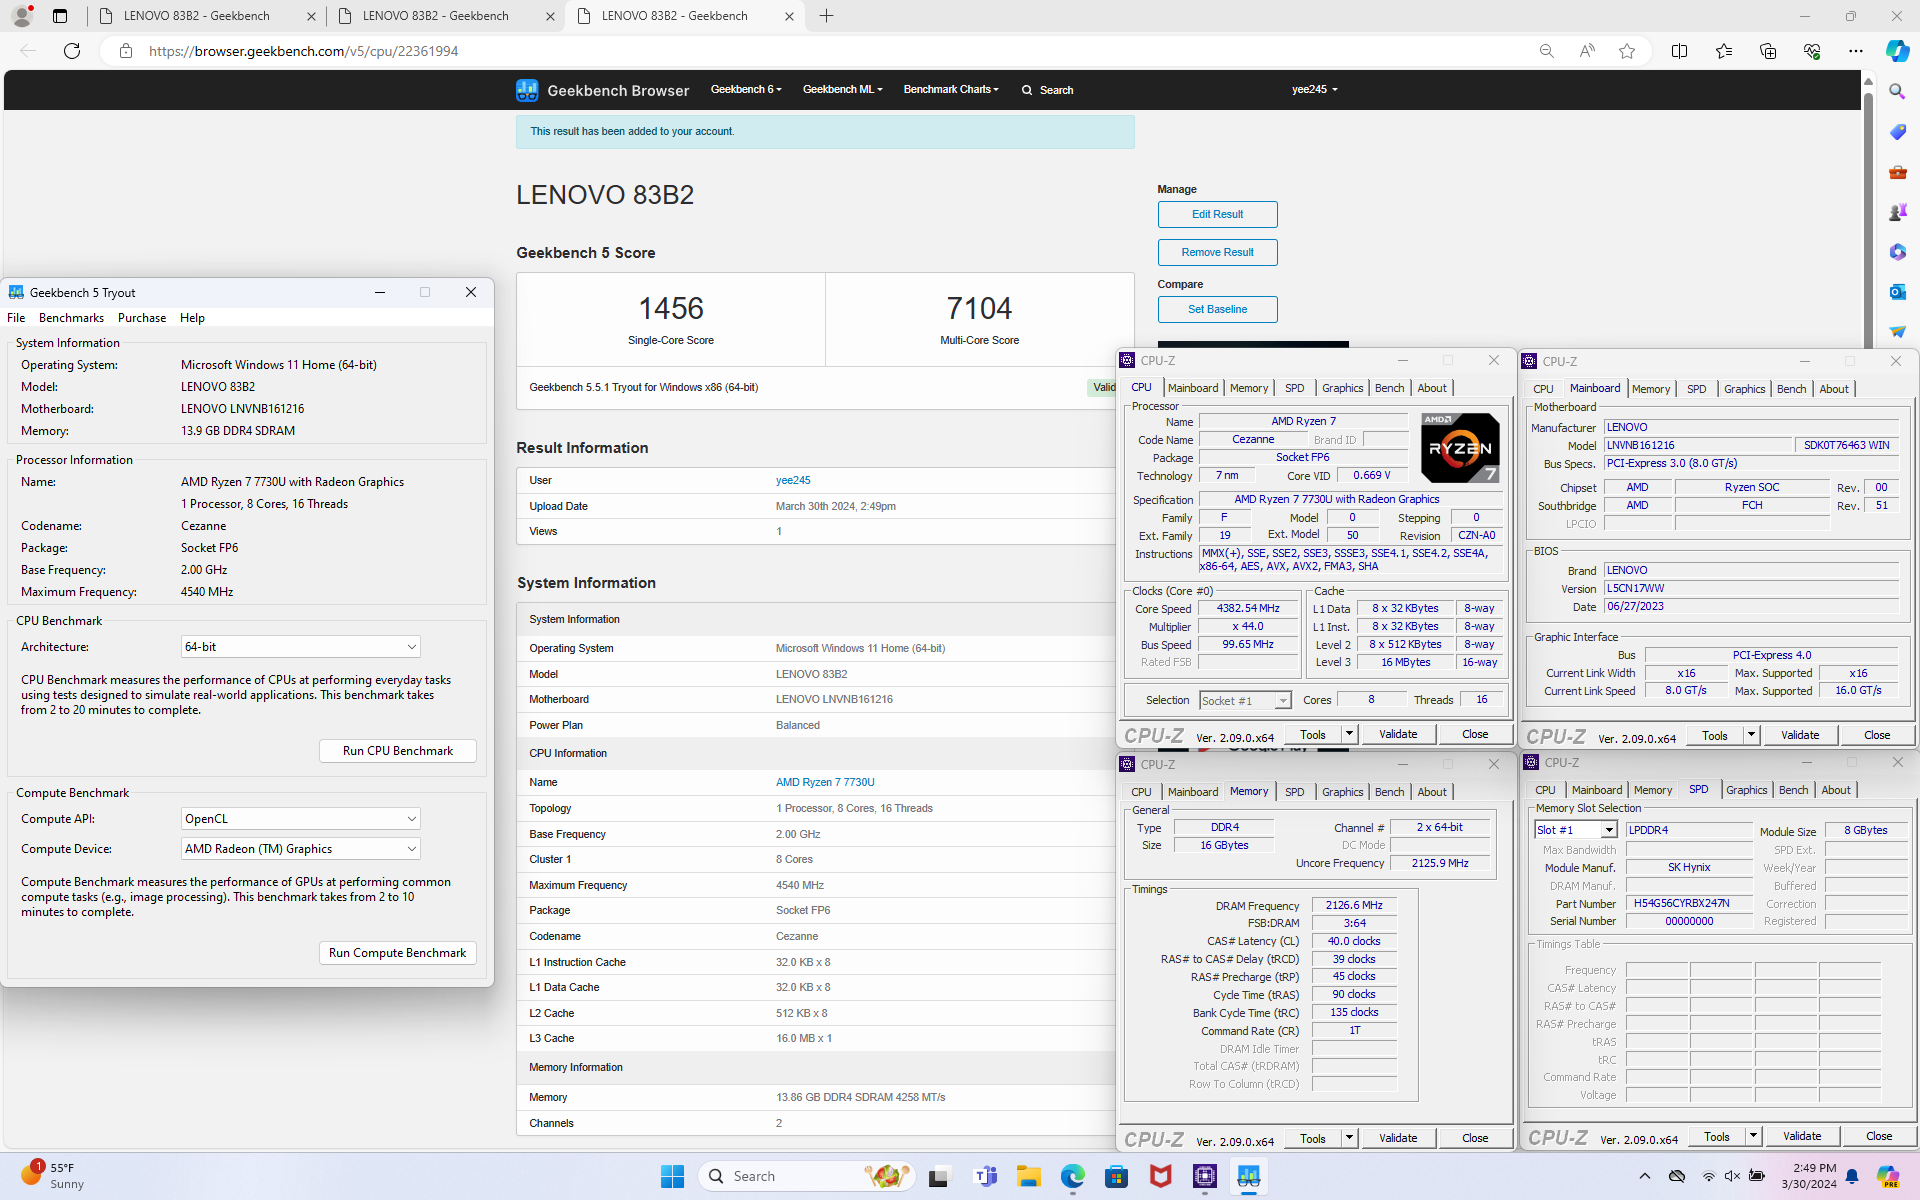Click the muted volume icon in system tray
The width and height of the screenshot is (1920, 1200).
pos(1732,1176)
